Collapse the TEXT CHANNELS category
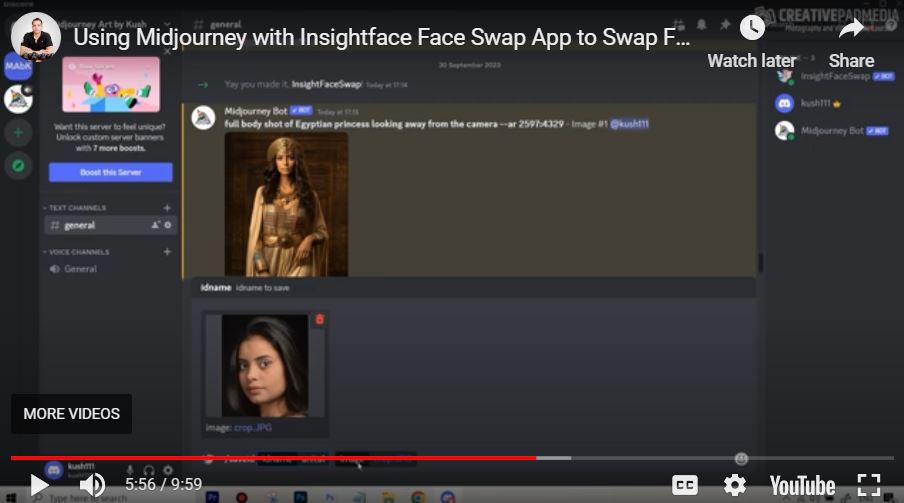Image resolution: width=904 pixels, height=503 pixels. point(75,208)
